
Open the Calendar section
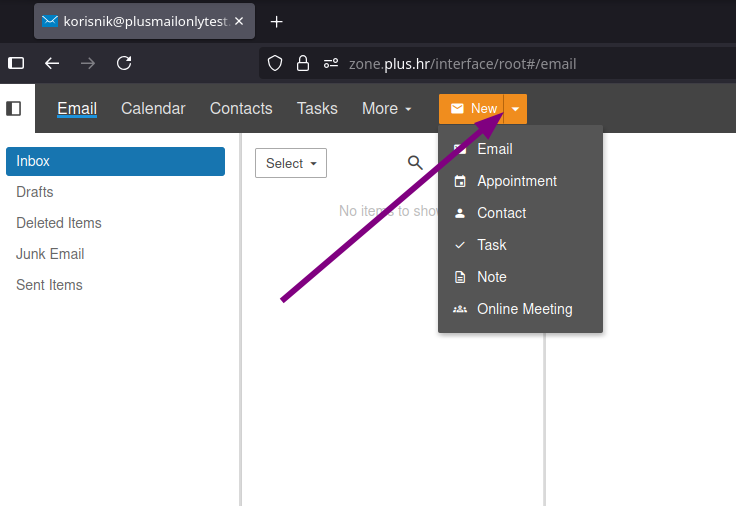153,108
